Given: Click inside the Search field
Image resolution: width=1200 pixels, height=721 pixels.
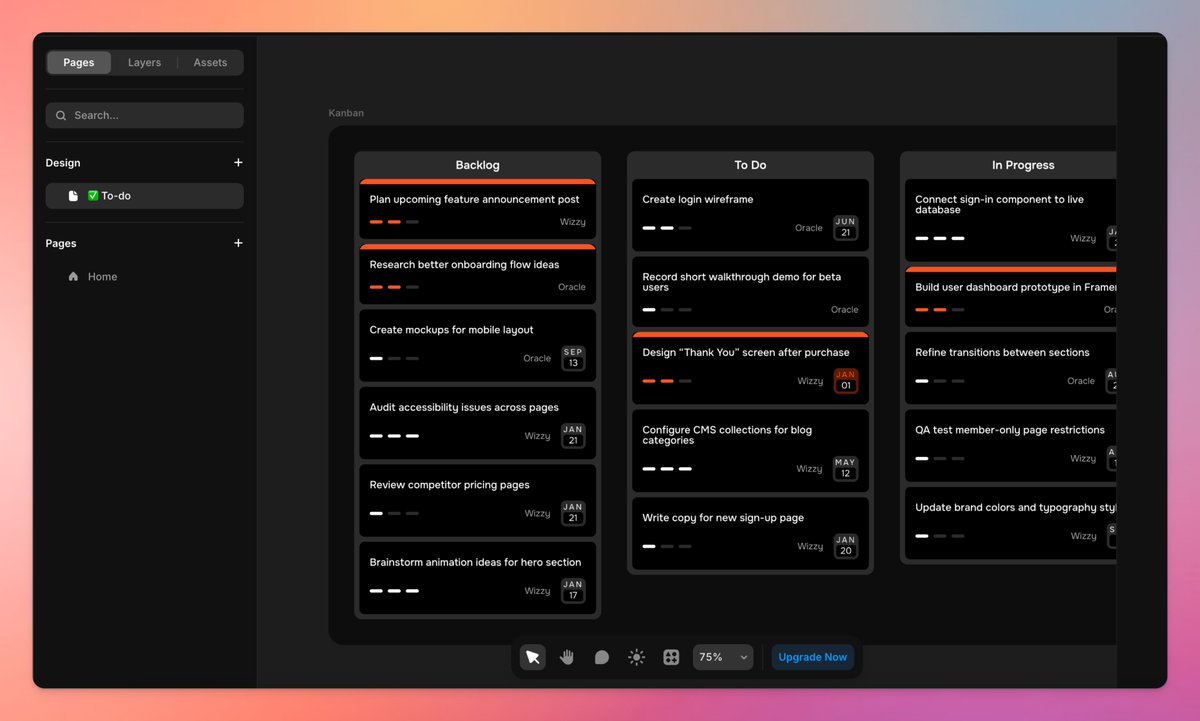Looking at the screenshot, I should tap(144, 115).
